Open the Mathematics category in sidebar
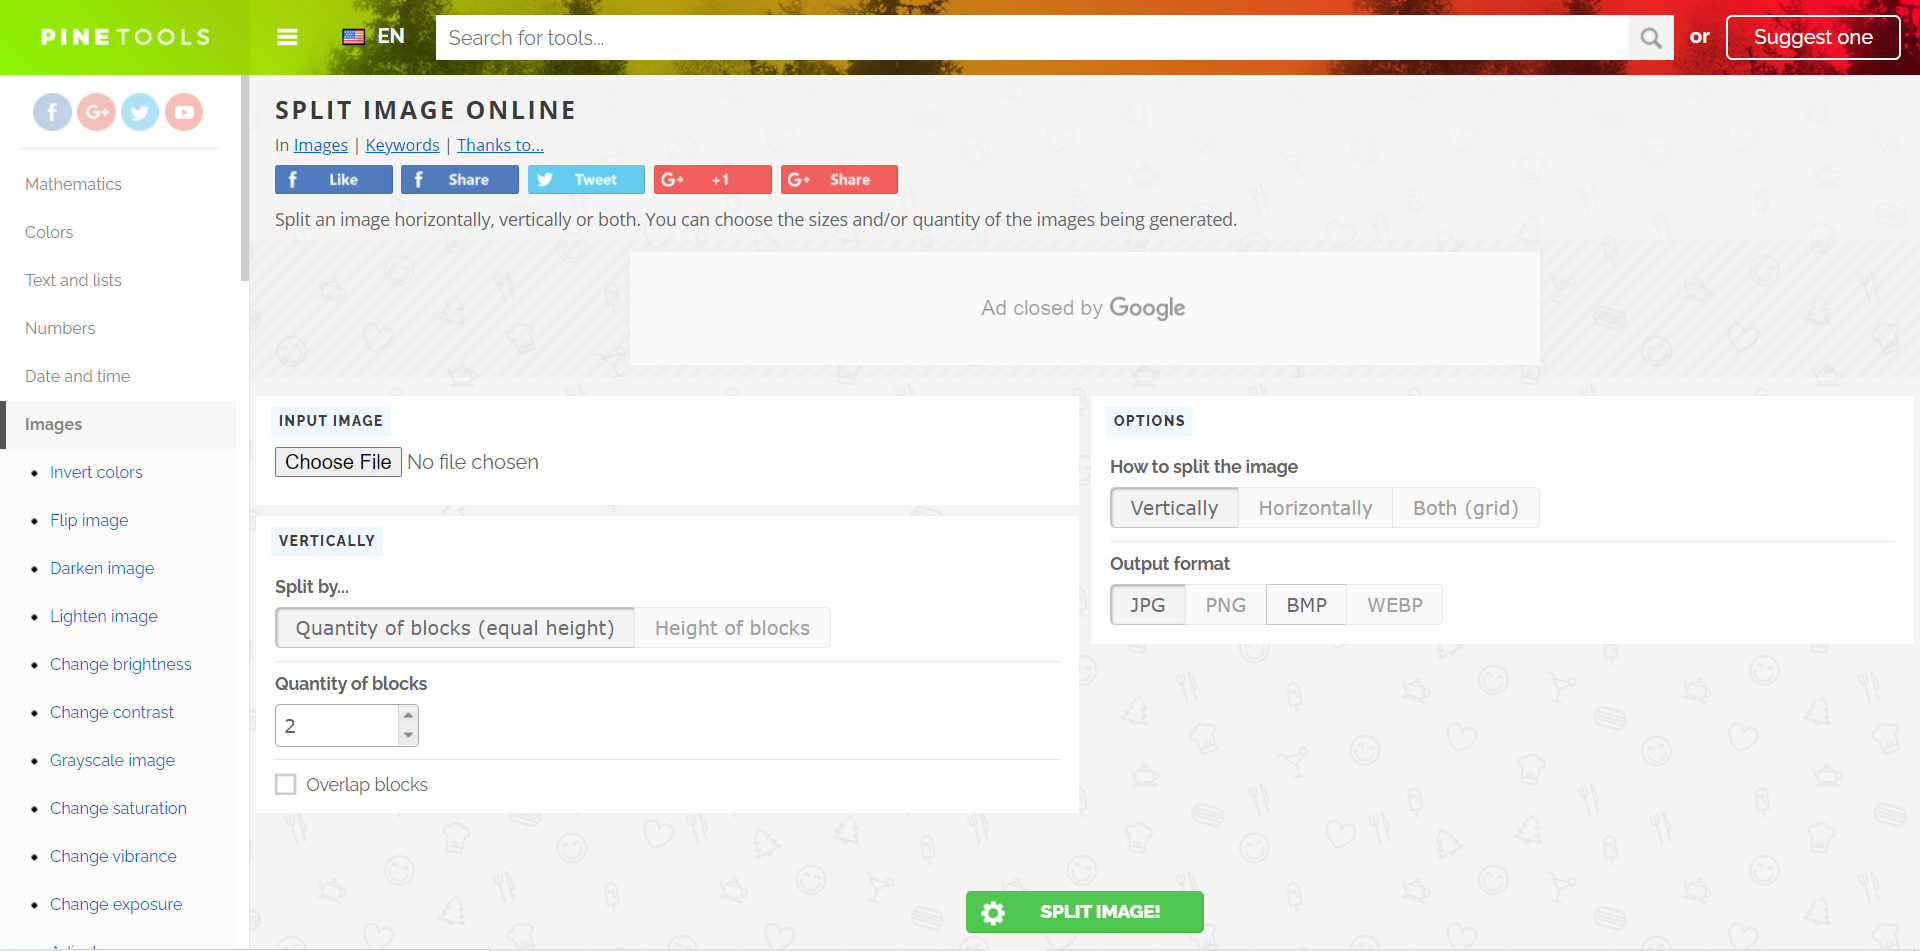The height and width of the screenshot is (951, 1920). click(73, 184)
